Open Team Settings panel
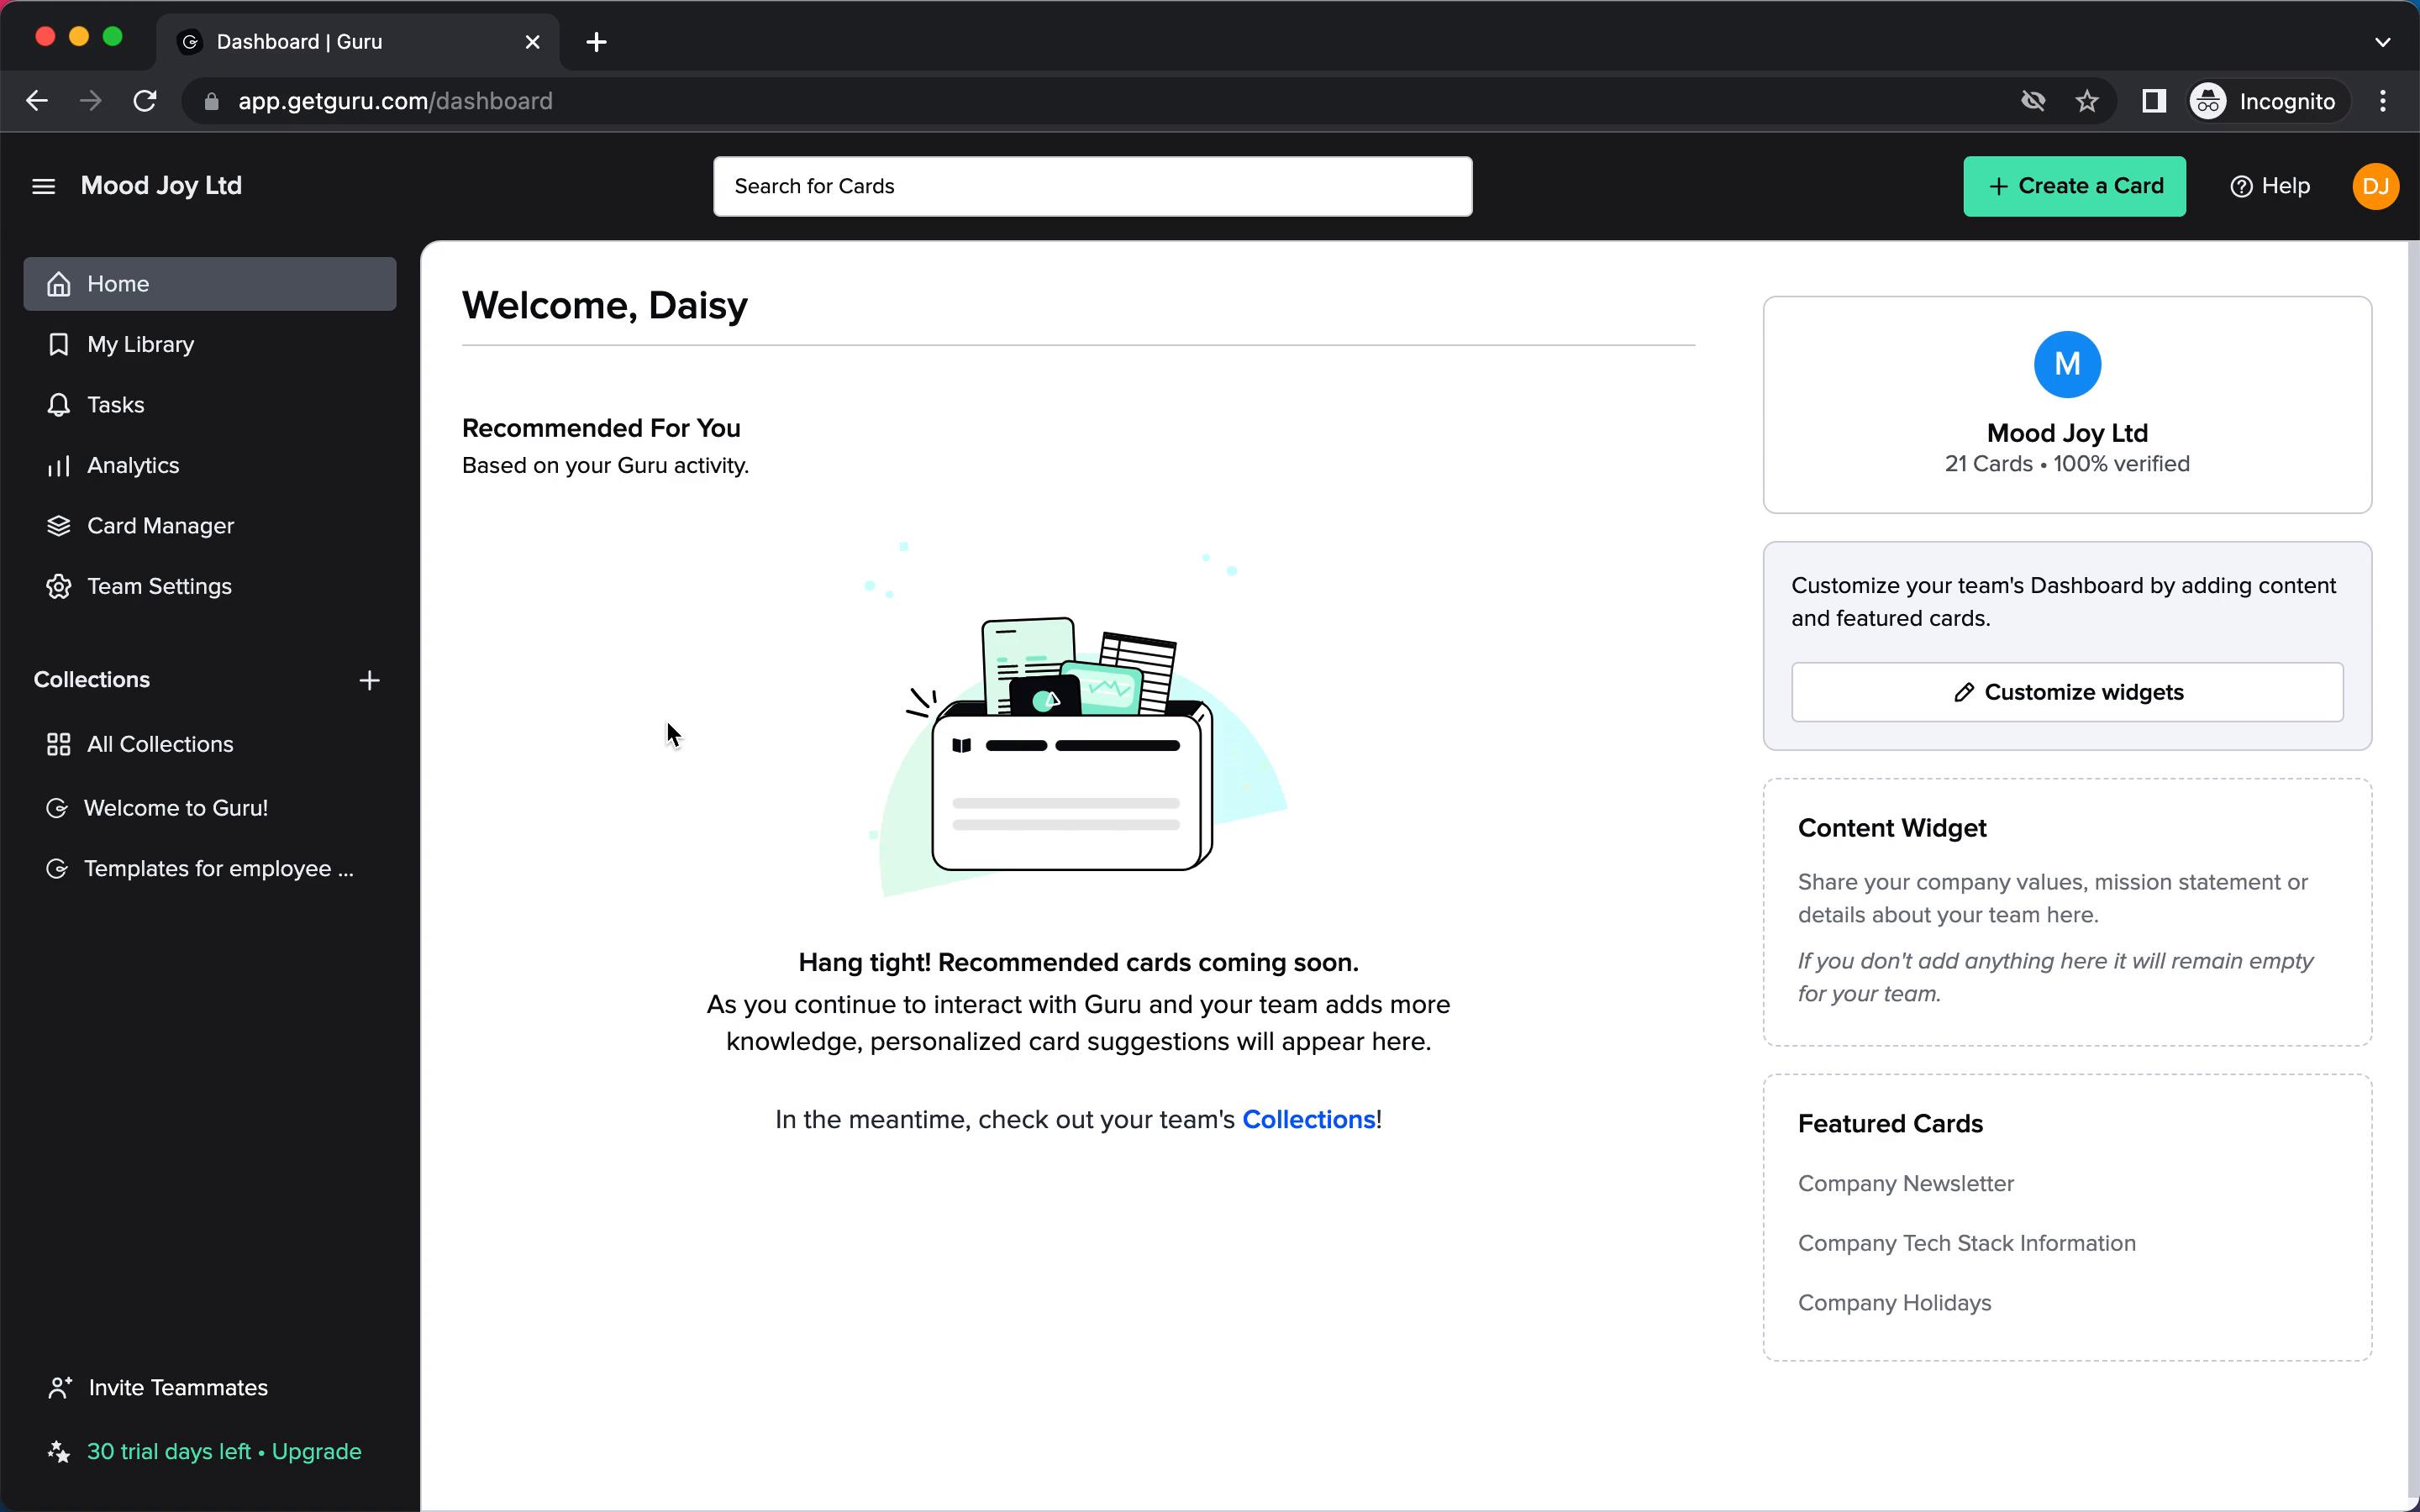 coord(159,585)
